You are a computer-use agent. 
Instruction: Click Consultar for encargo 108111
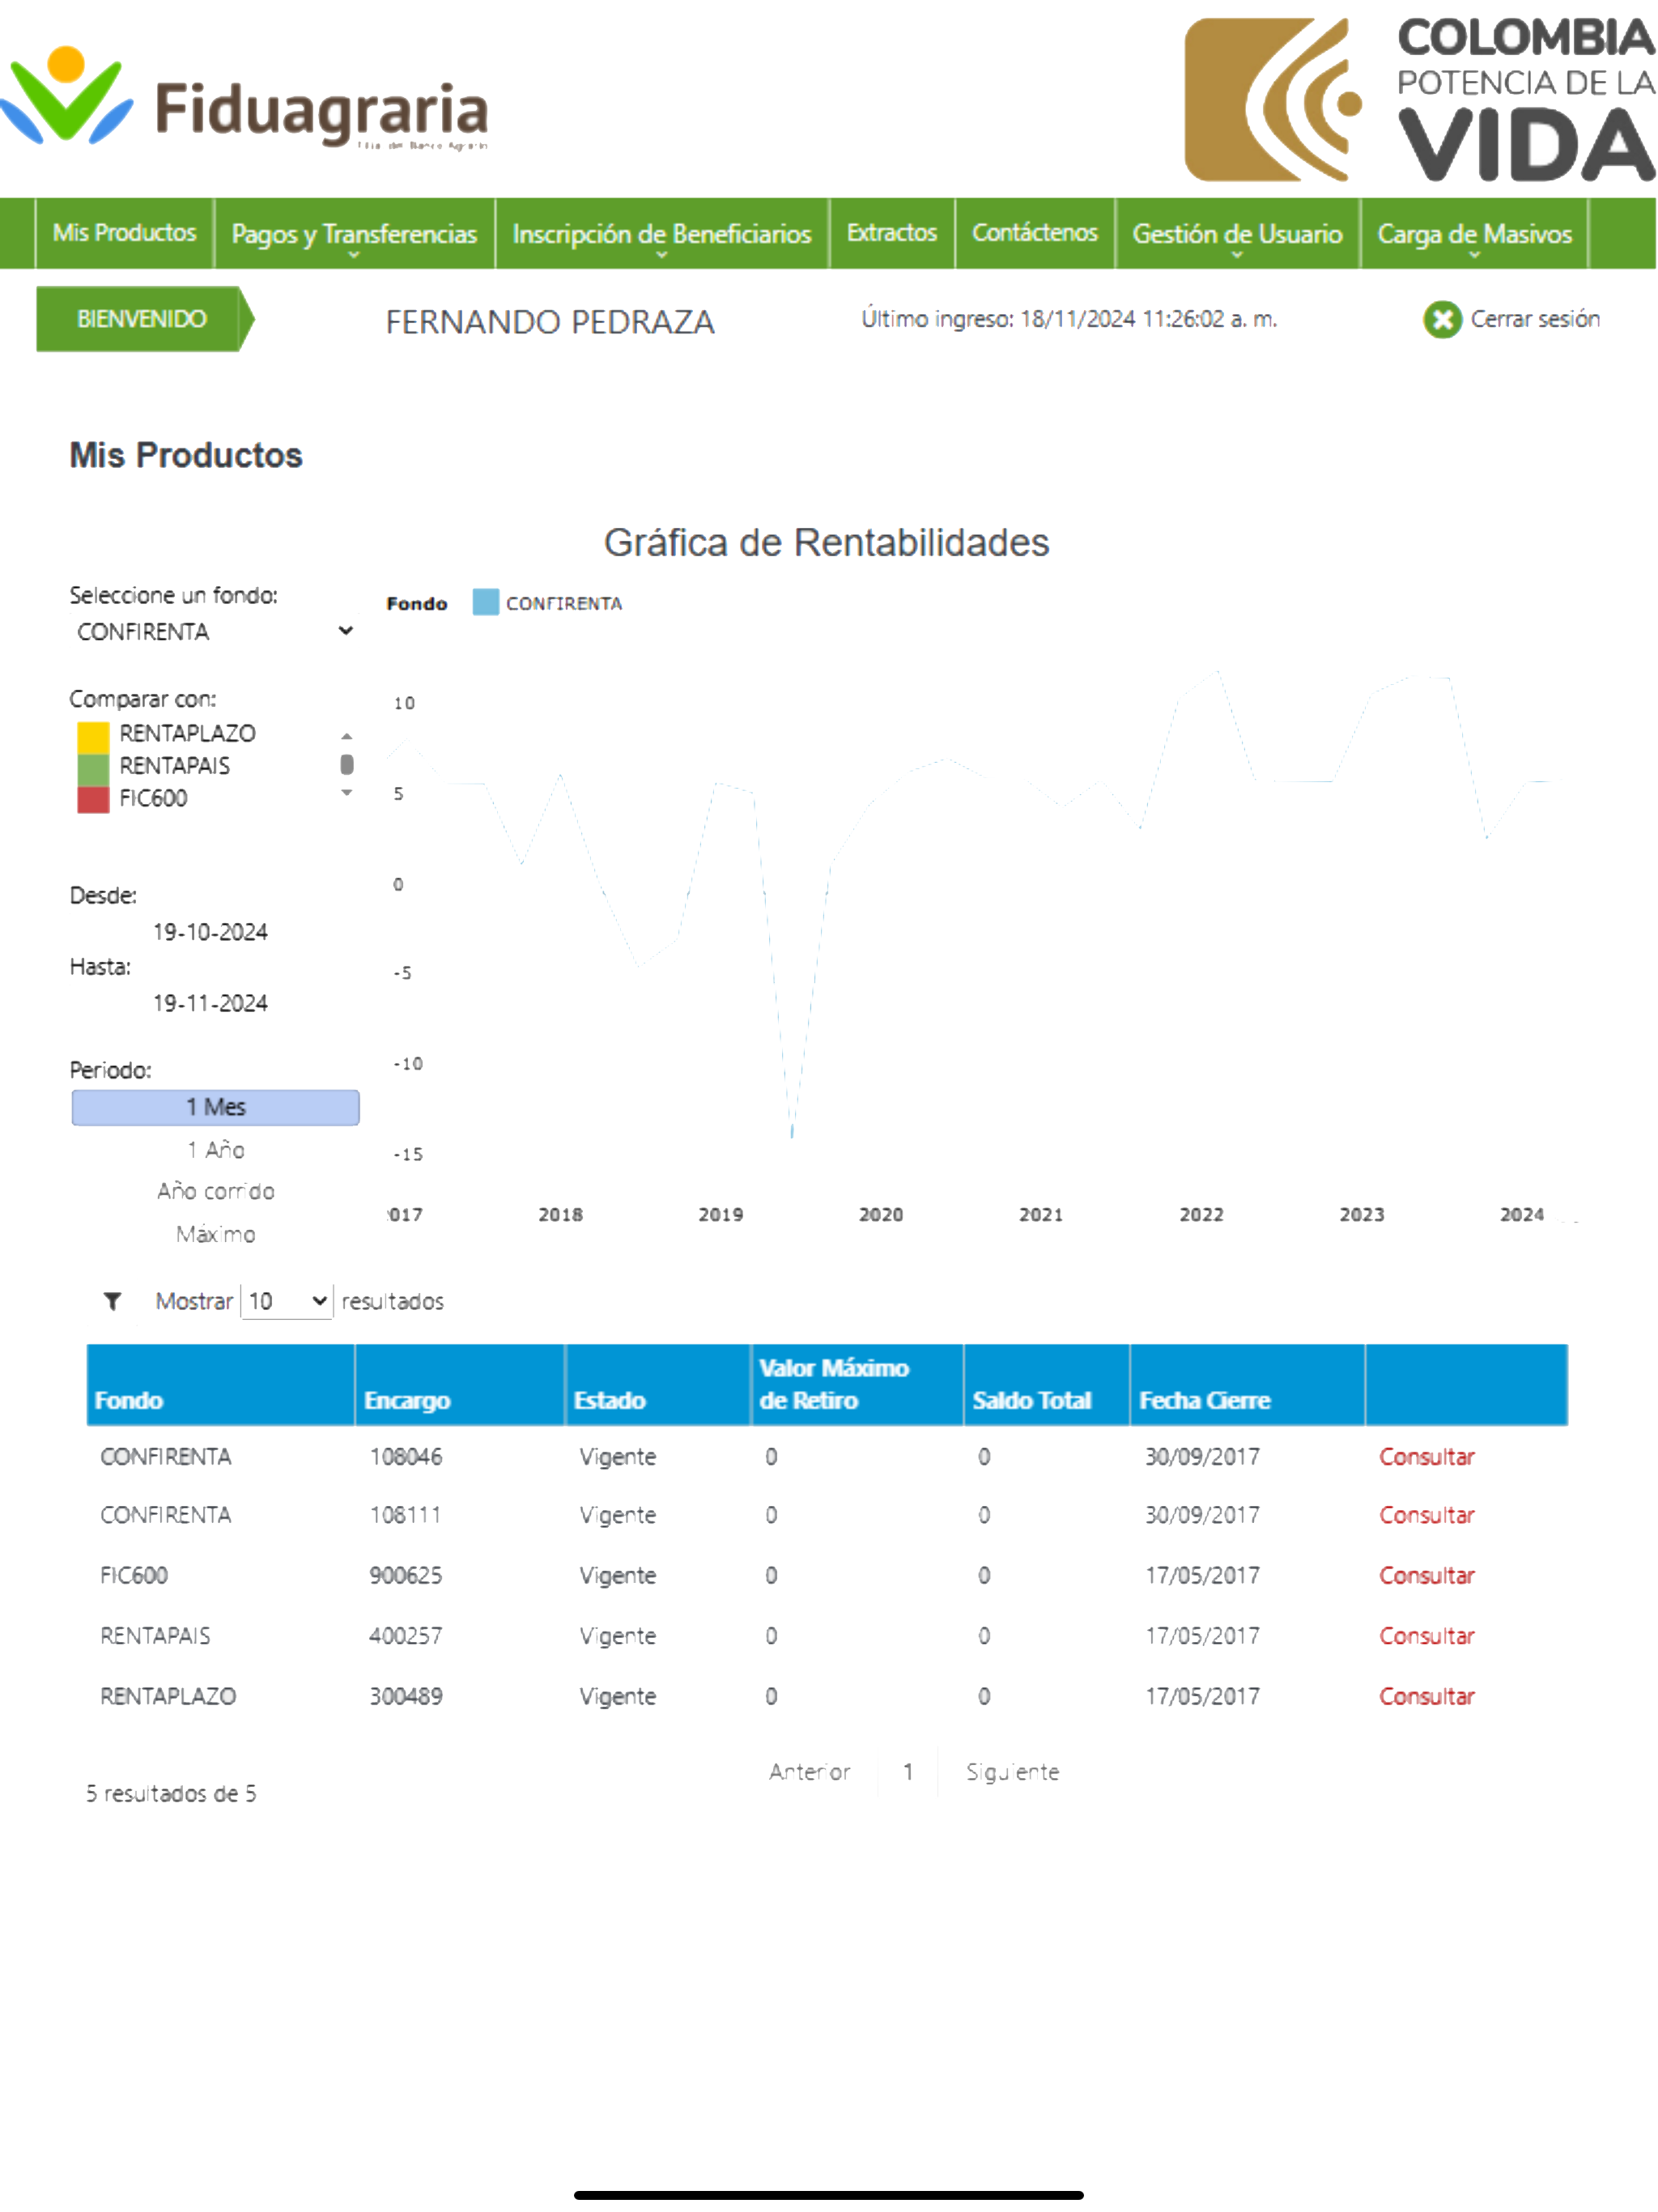pyautogui.click(x=1427, y=1515)
